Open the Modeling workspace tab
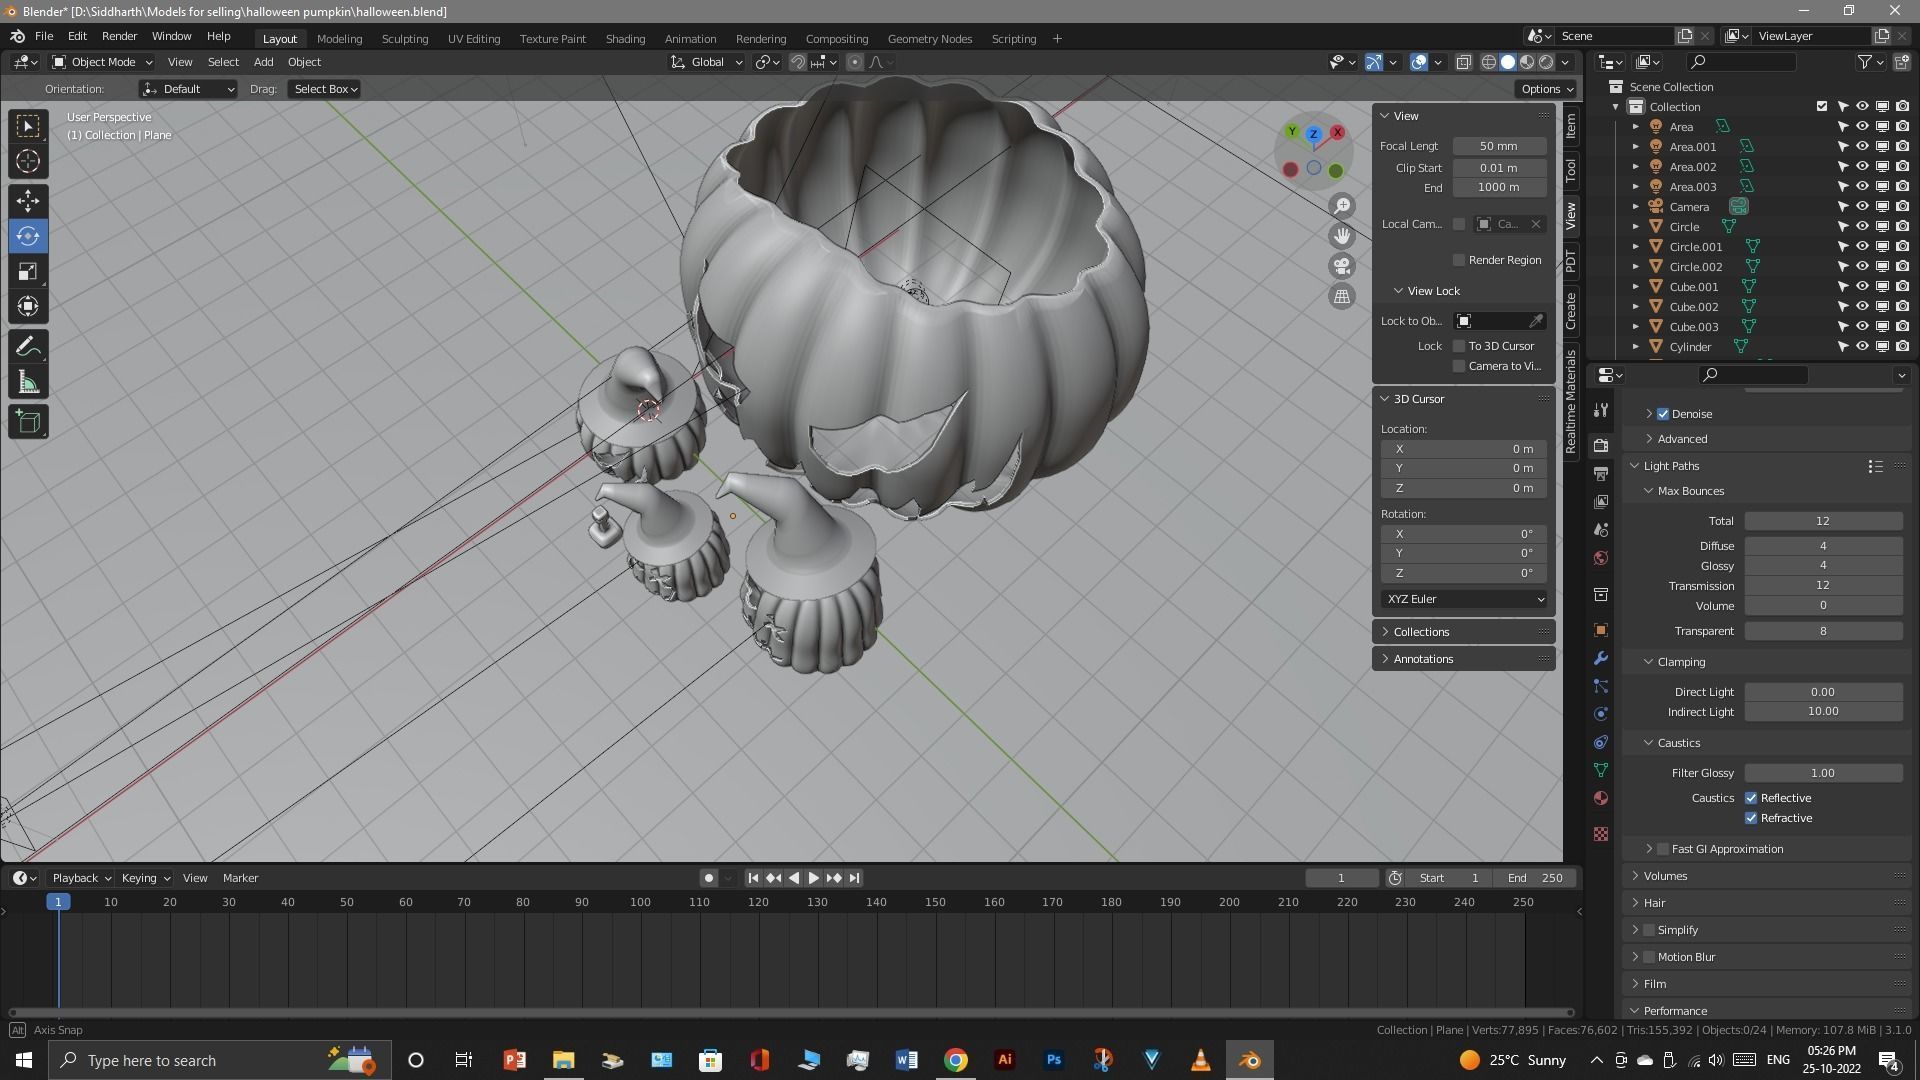Viewport: 1920px width, 1080px height. click(x=339, y=39)
